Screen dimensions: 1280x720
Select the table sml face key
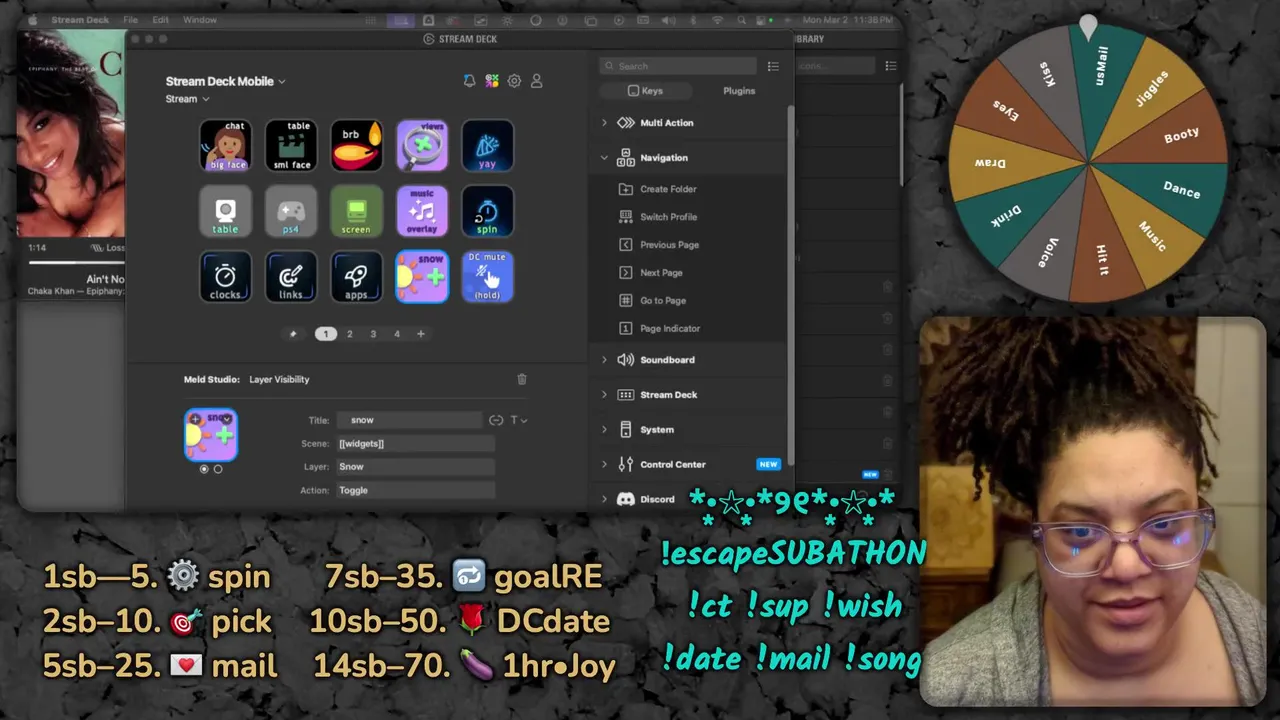click(x=291, y=146)
